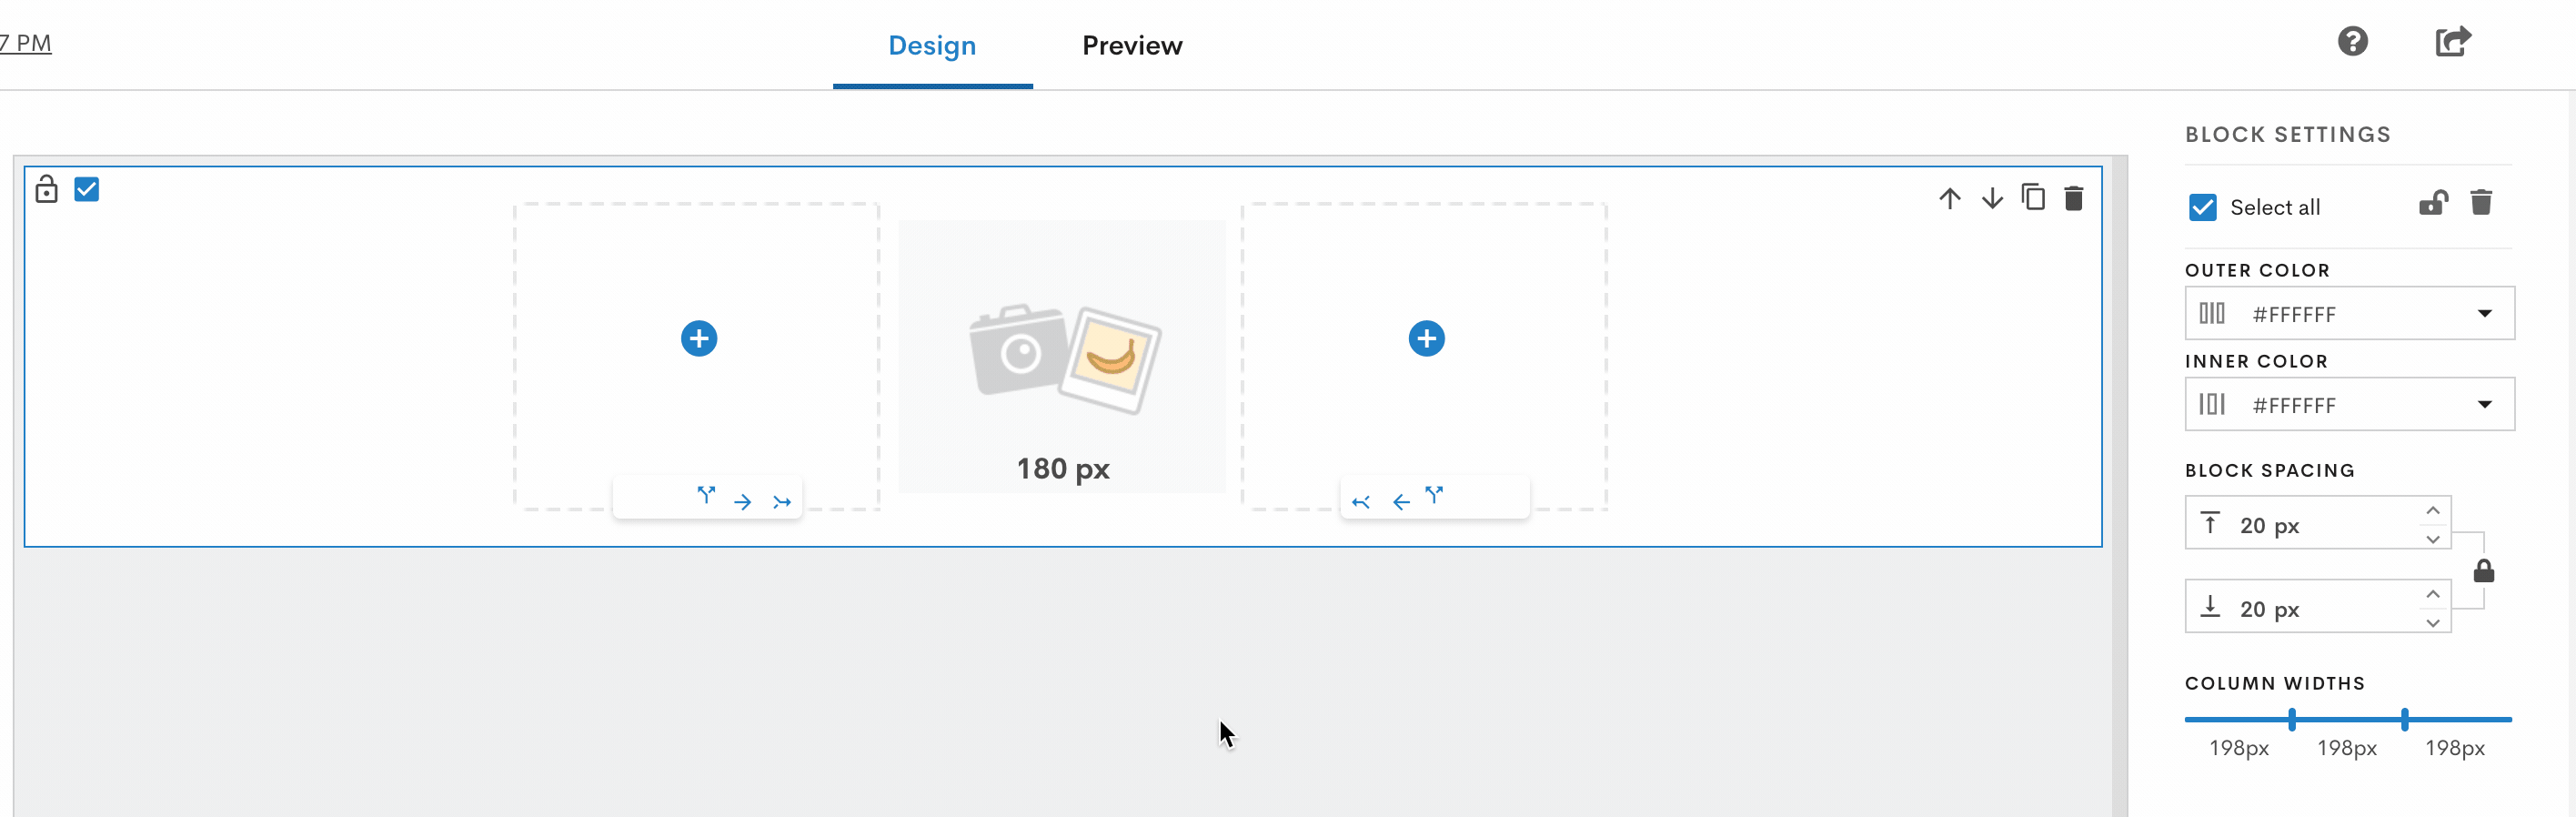Decrease top block spacing
This screenshot has height=817, width=2576.
[2432, 539]
